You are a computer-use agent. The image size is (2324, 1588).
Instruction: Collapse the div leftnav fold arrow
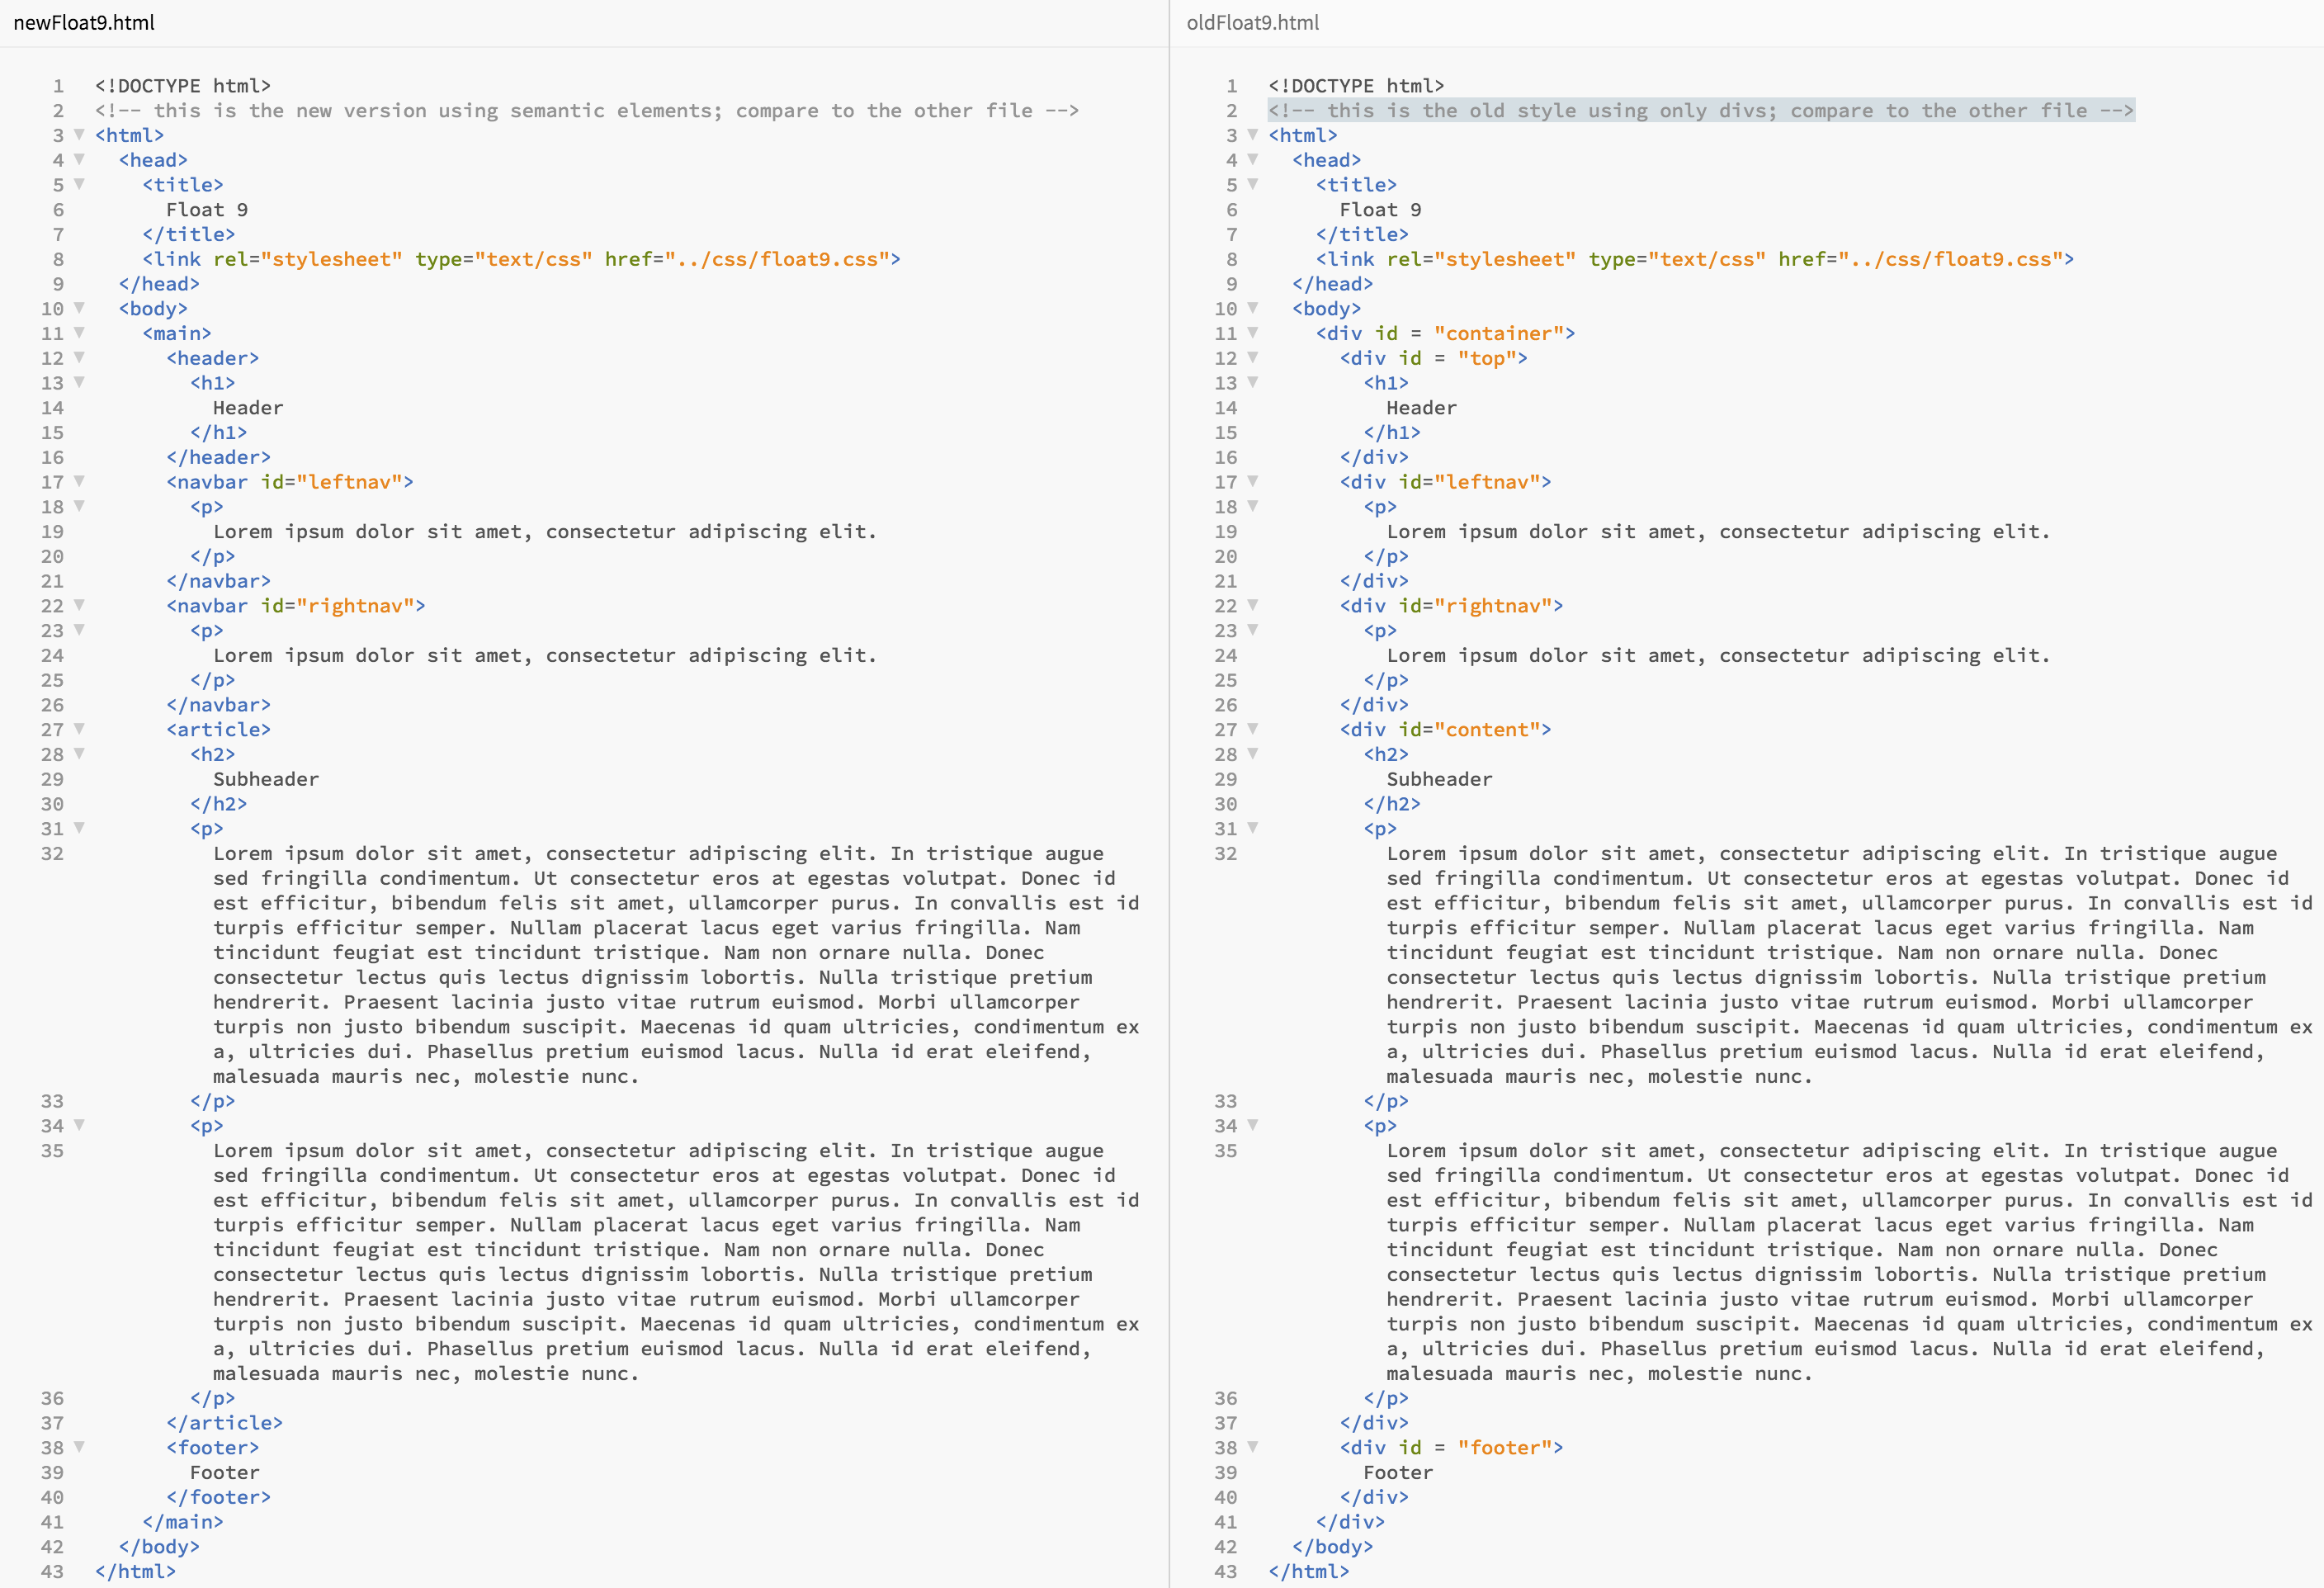1252,481
